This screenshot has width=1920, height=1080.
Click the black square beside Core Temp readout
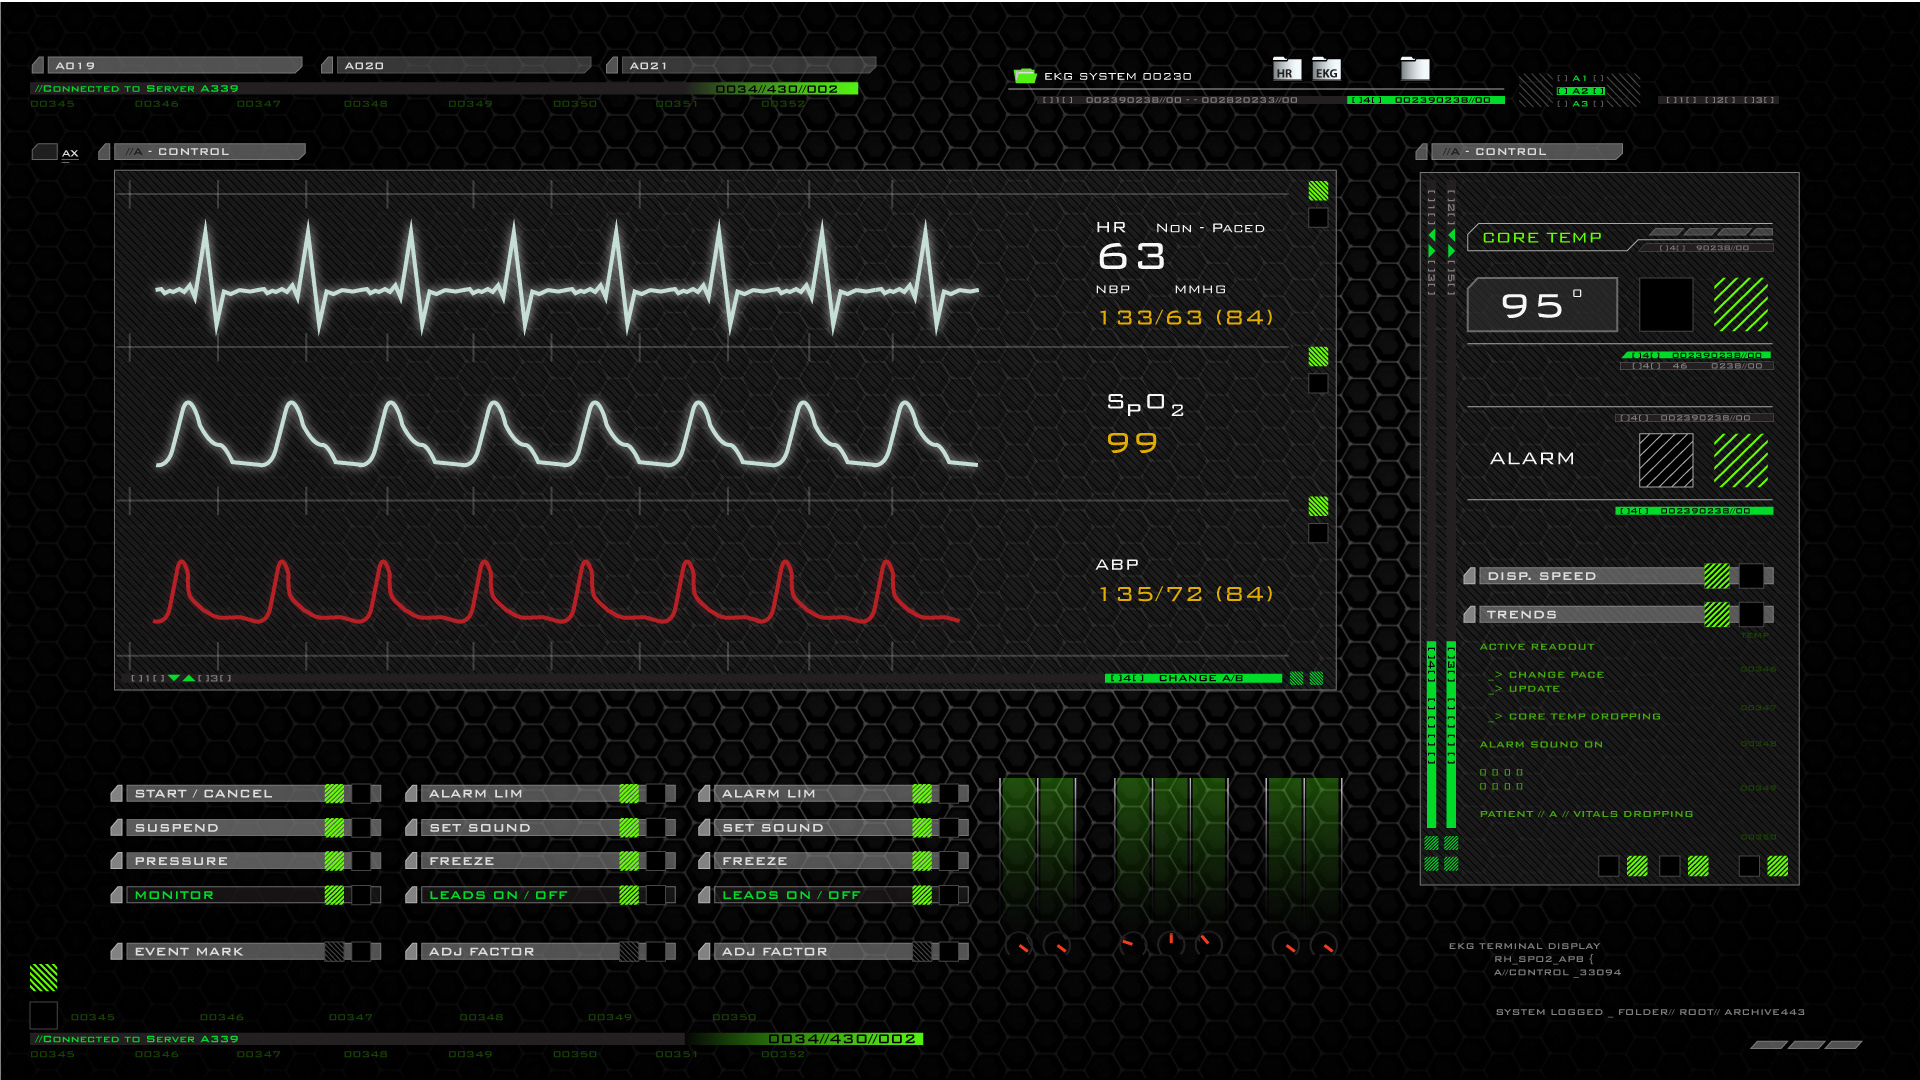tap(1666, 305)
